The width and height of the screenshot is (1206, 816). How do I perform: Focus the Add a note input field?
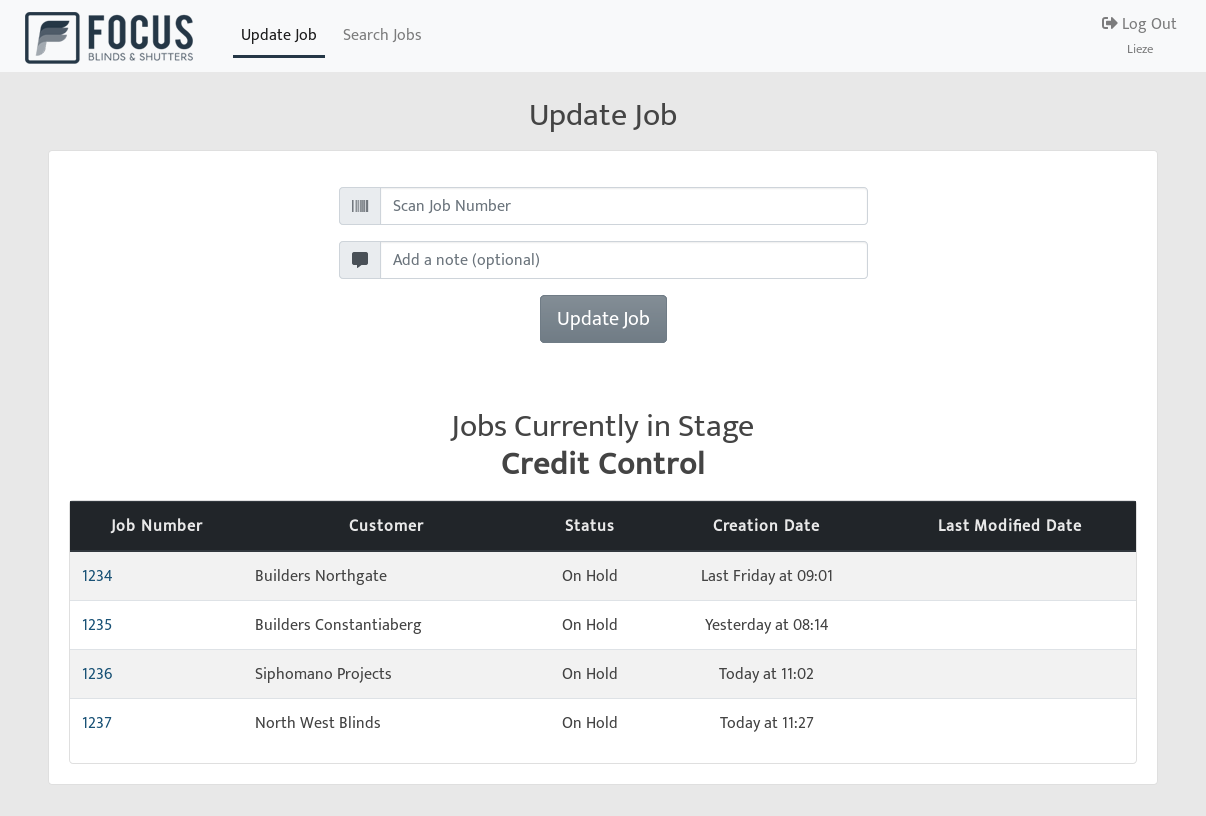pyautogui.click(x=623, y=260)
